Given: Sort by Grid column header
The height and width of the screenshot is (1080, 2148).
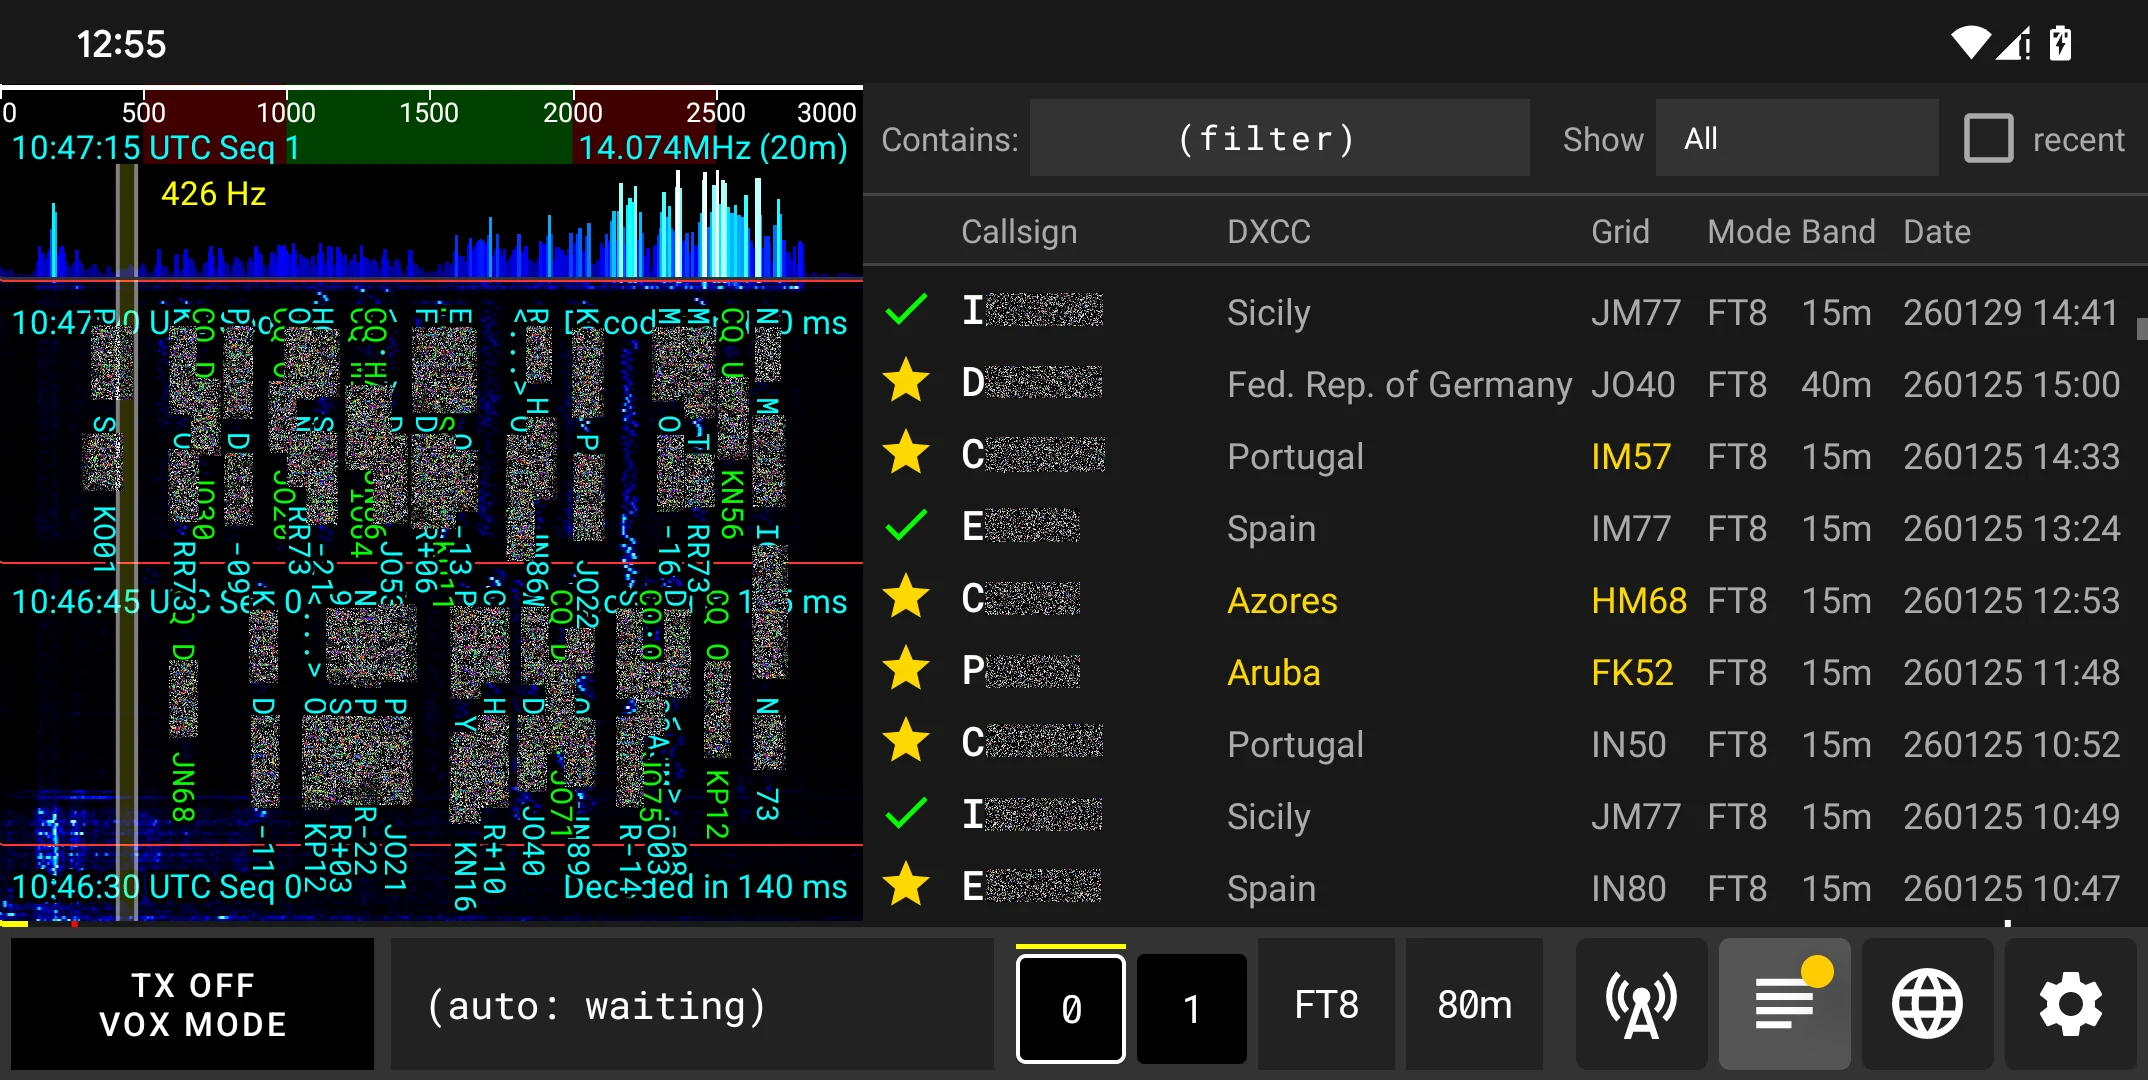Looking at the screenshot, I should 1620,232.
